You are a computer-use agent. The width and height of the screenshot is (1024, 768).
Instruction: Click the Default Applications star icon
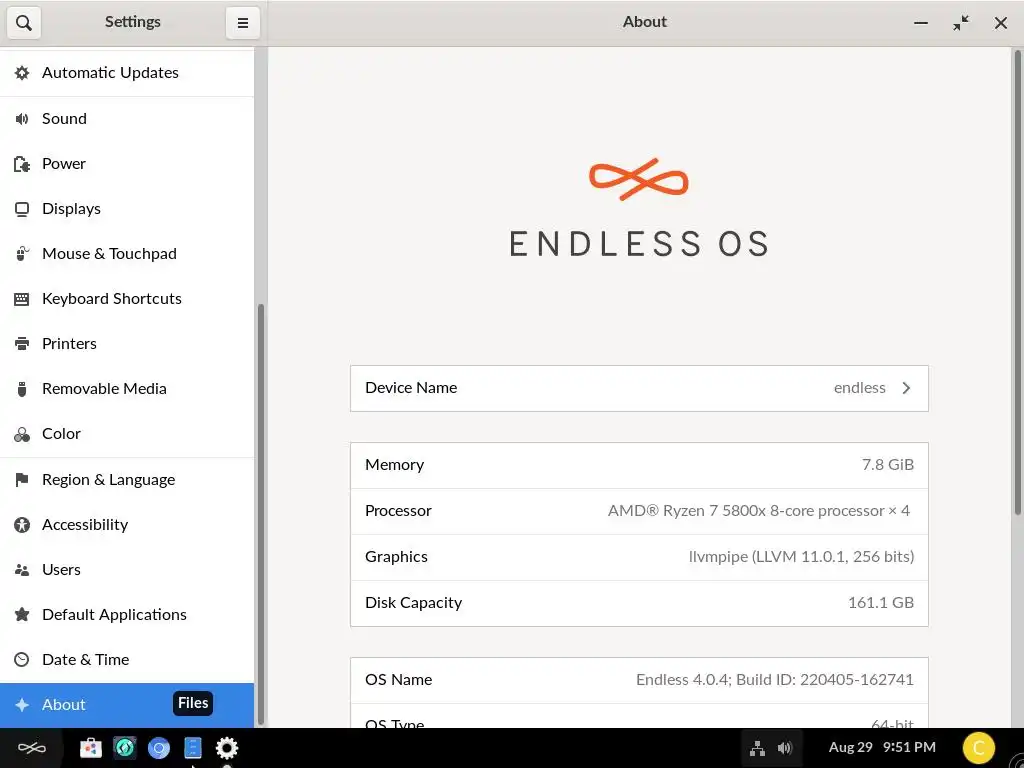coord(22,615)
